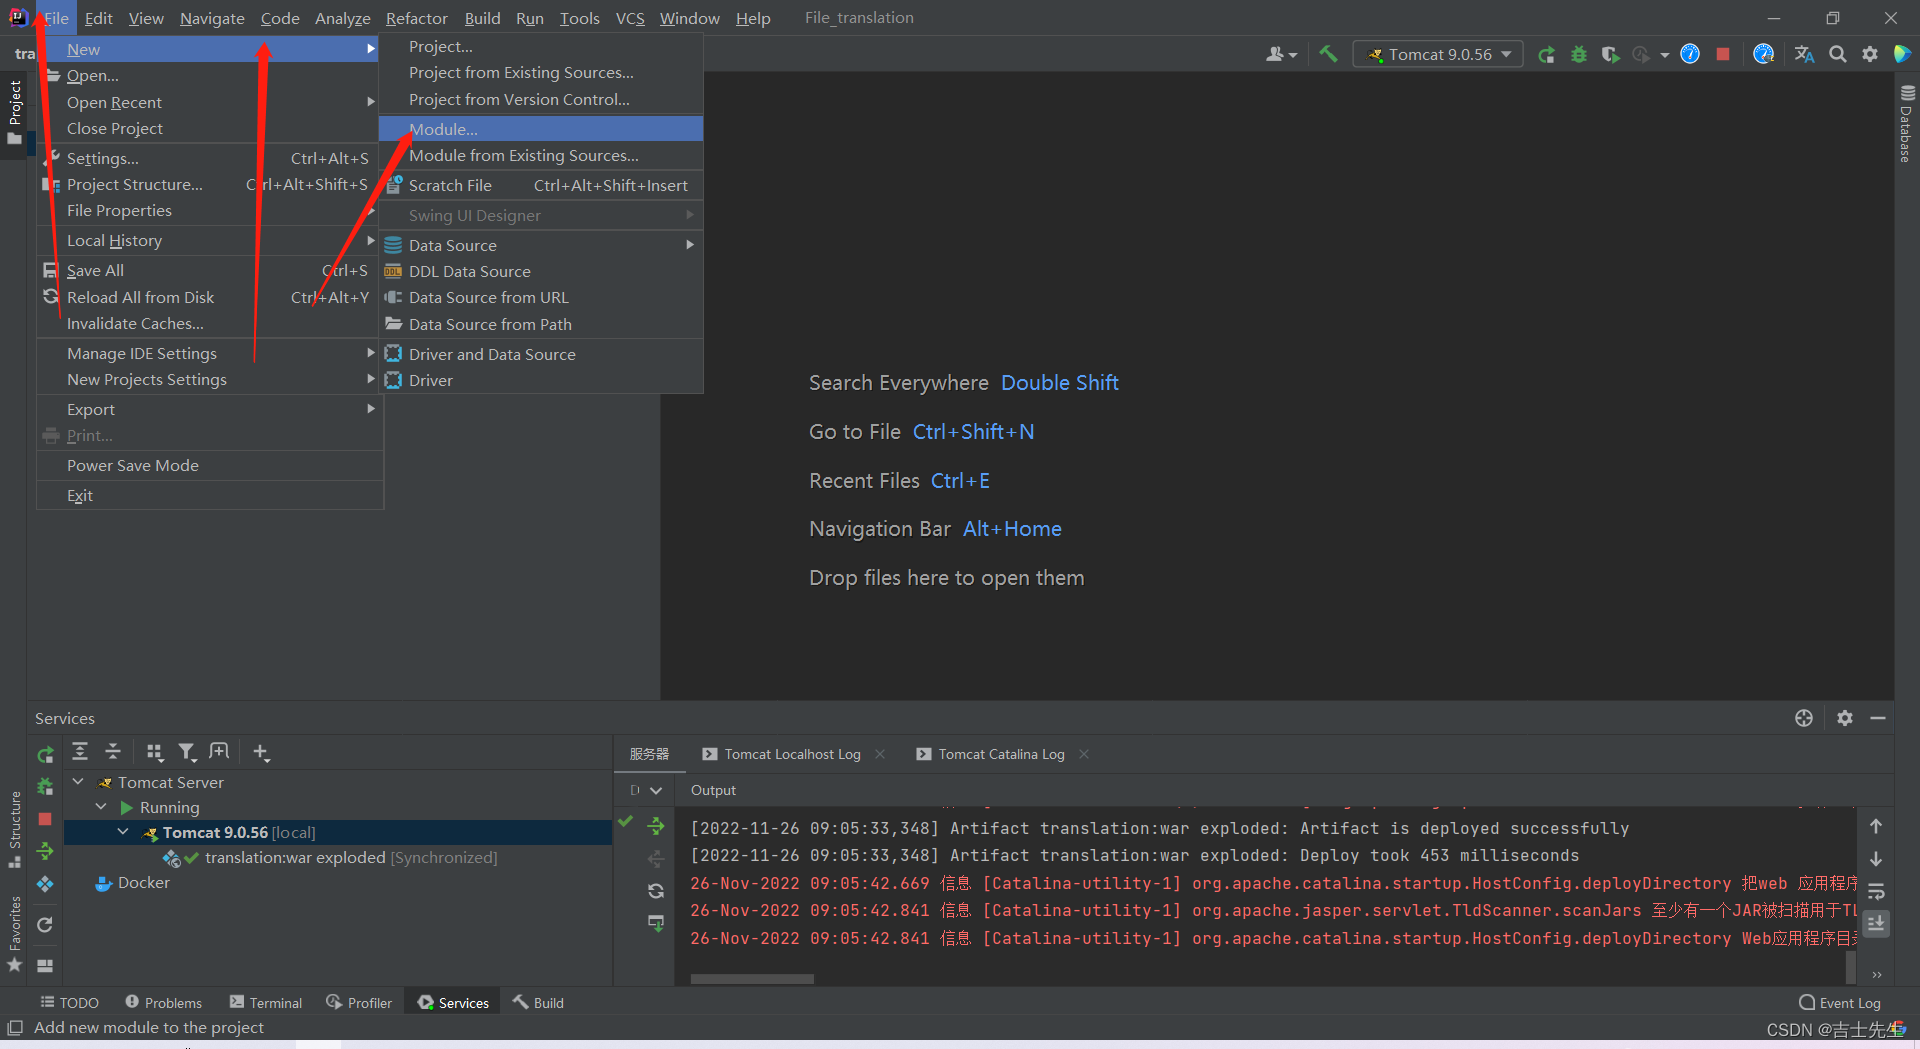Stop the running Tomcat via red square in top toolbar
Screen dimensions: 1920x1049
tap(1723, 55)
